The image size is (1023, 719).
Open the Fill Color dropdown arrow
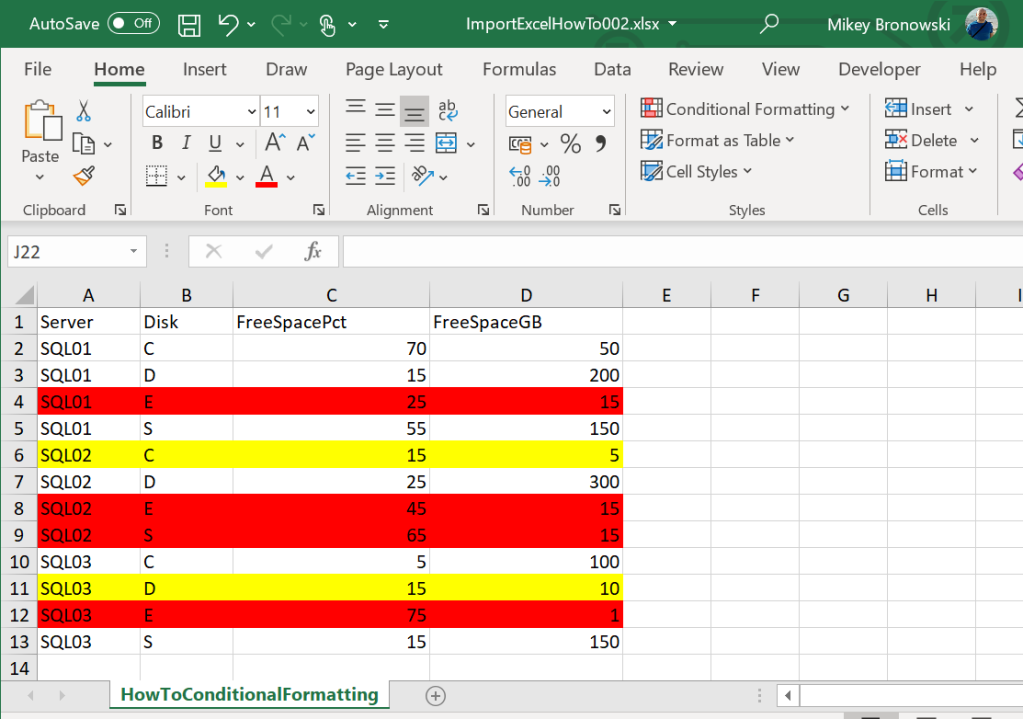pos(239,176)
